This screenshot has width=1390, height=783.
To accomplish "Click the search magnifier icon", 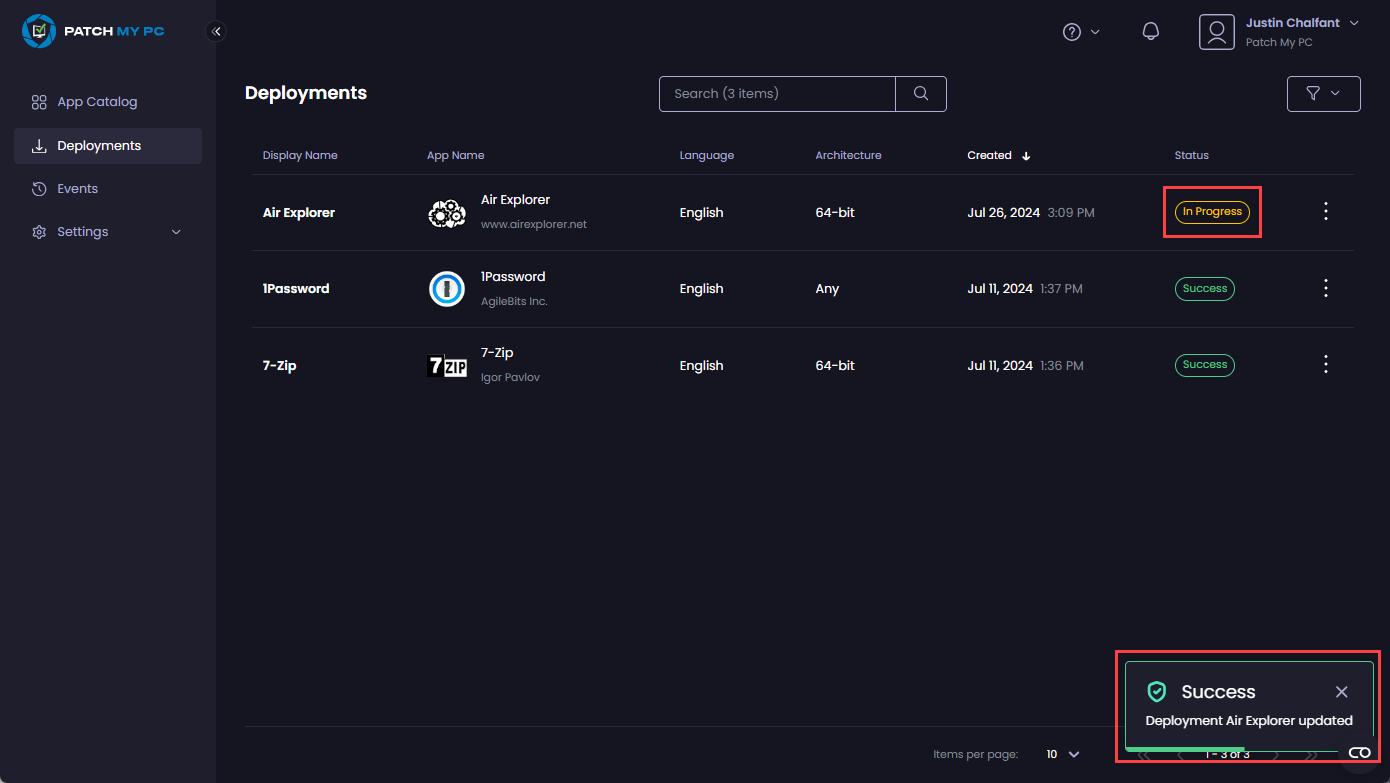I will 920,94.
